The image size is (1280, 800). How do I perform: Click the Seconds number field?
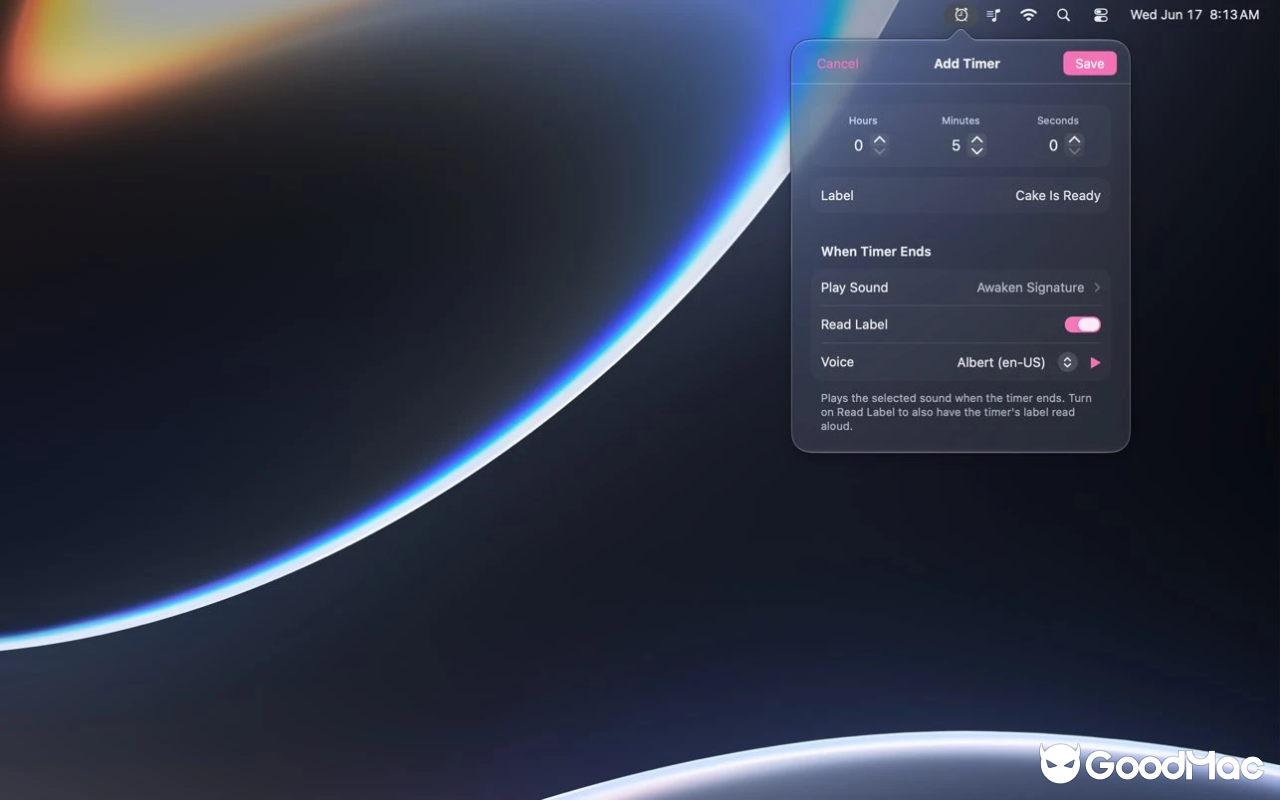pyautogui.click(x=1053, y=146)
